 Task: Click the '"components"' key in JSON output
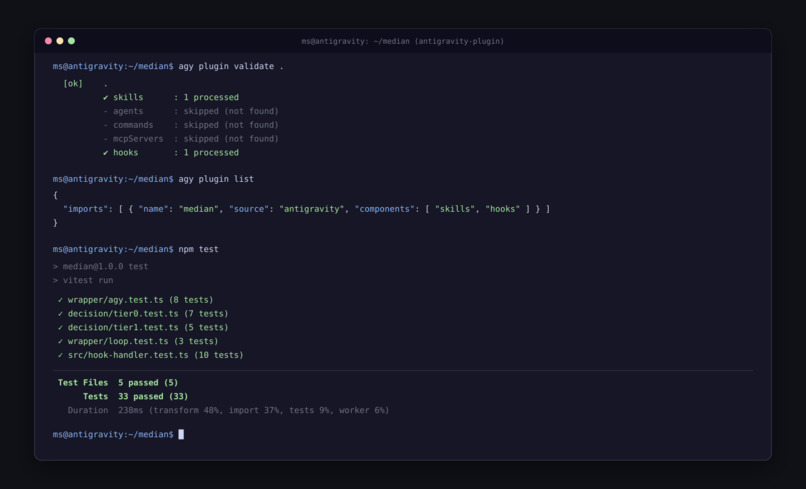384,209
